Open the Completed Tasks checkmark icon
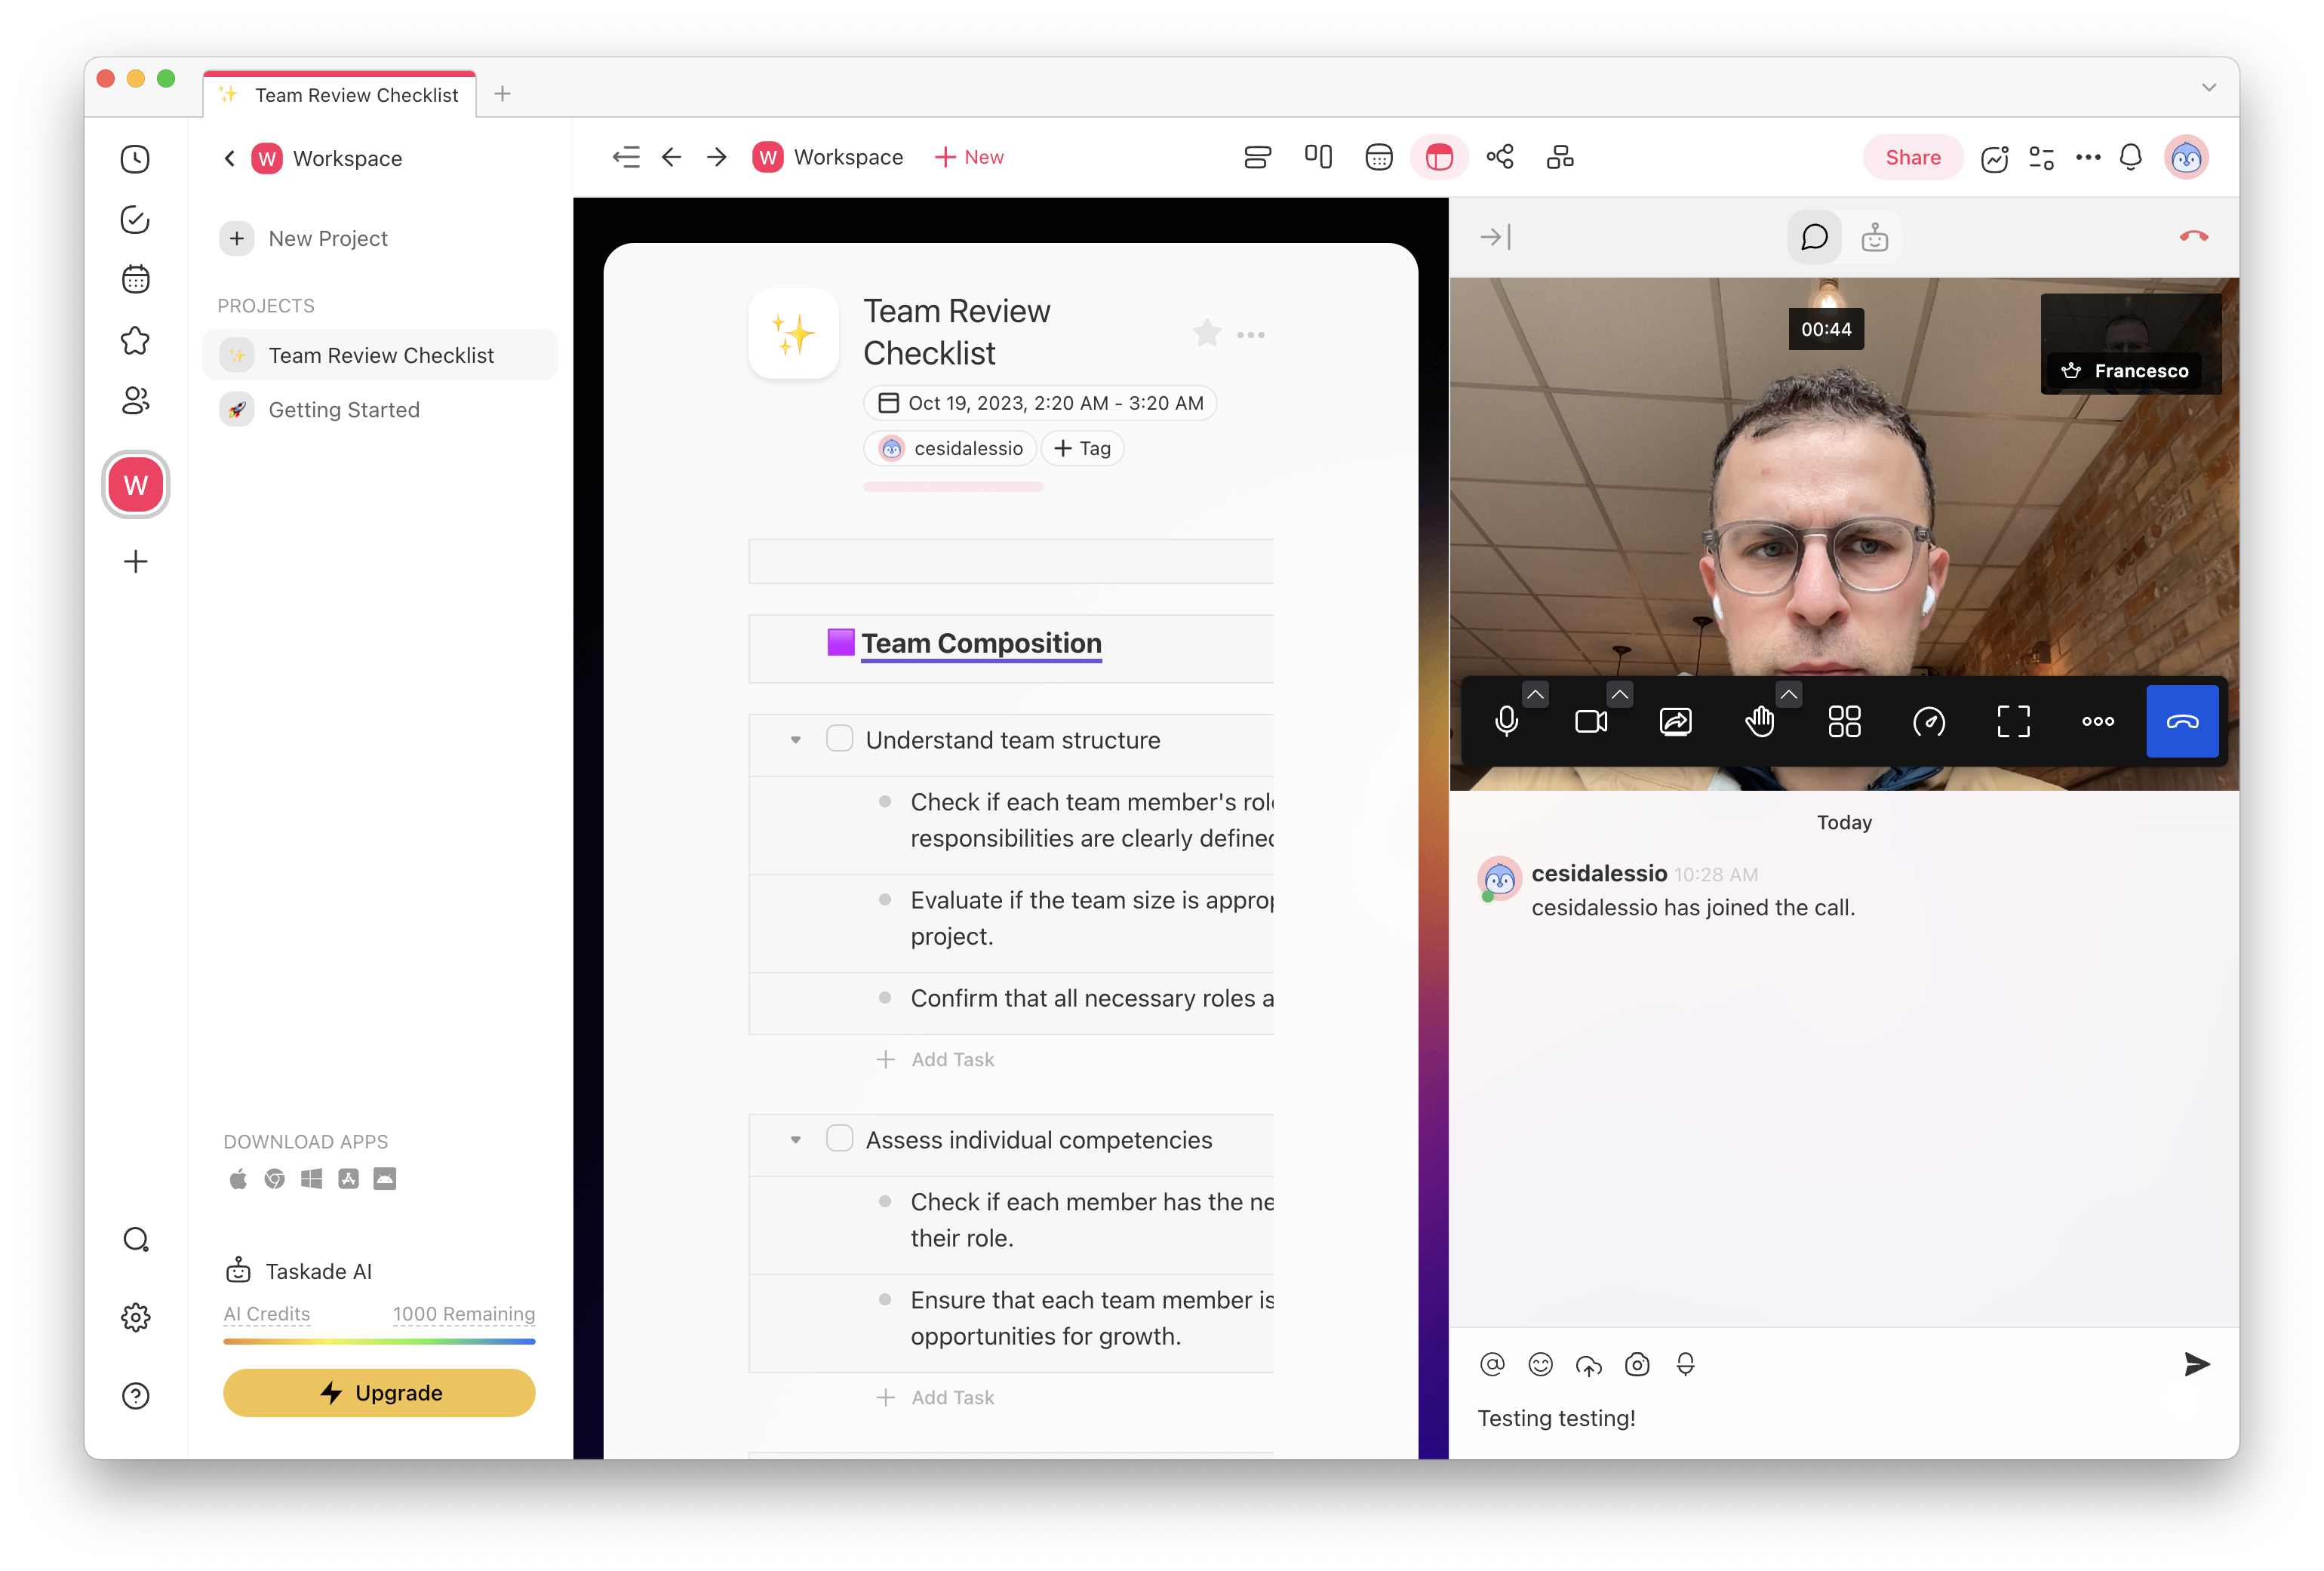 [x=135, y=219]
